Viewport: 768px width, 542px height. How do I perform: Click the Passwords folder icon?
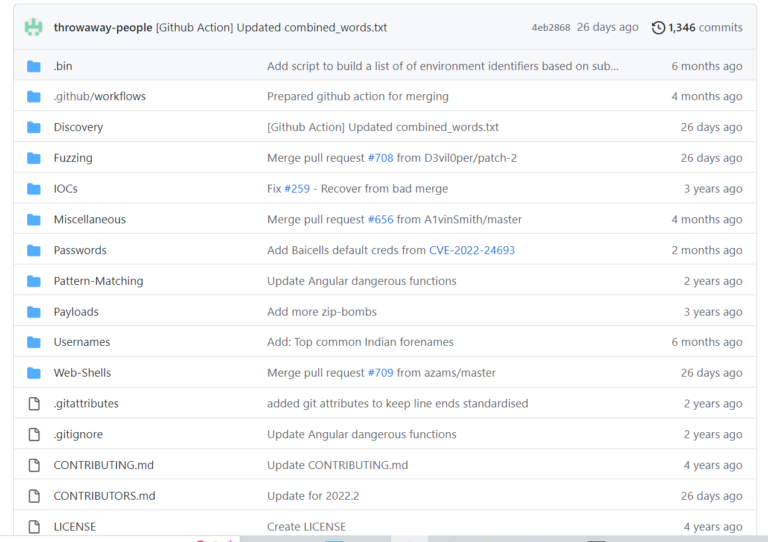click(x=34, y=250)
